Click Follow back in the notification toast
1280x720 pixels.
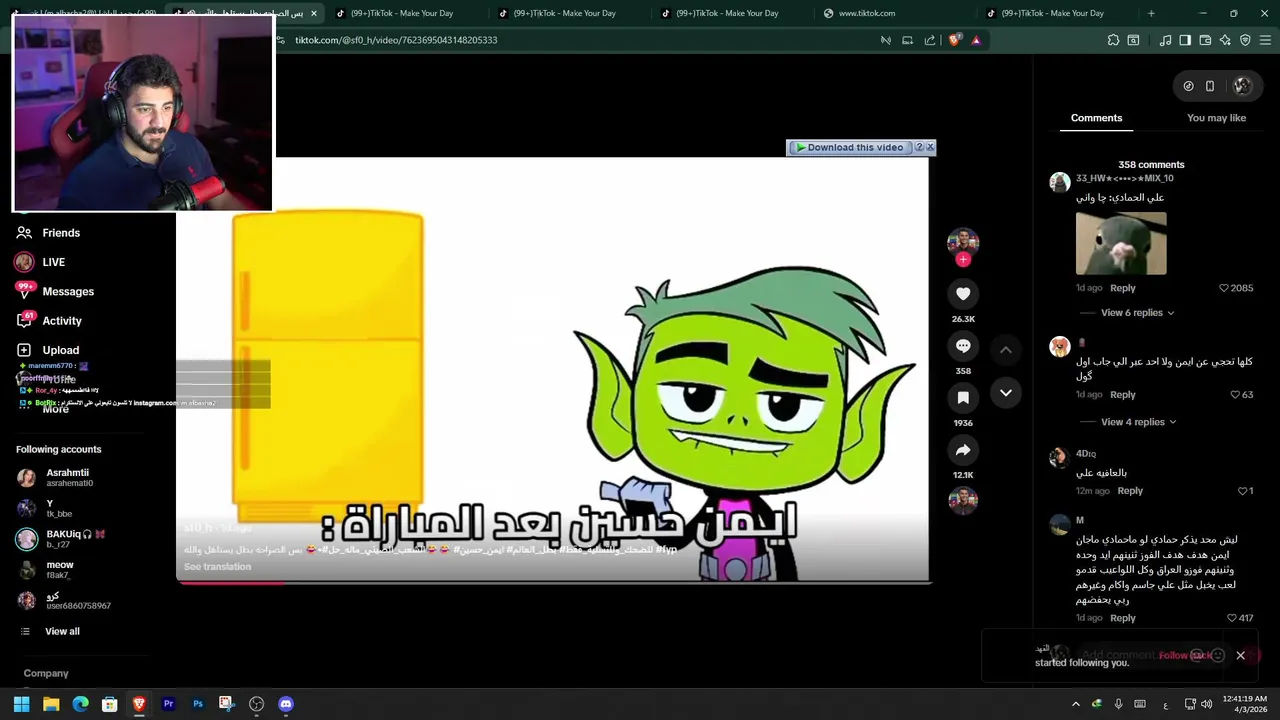point(1185,656)
